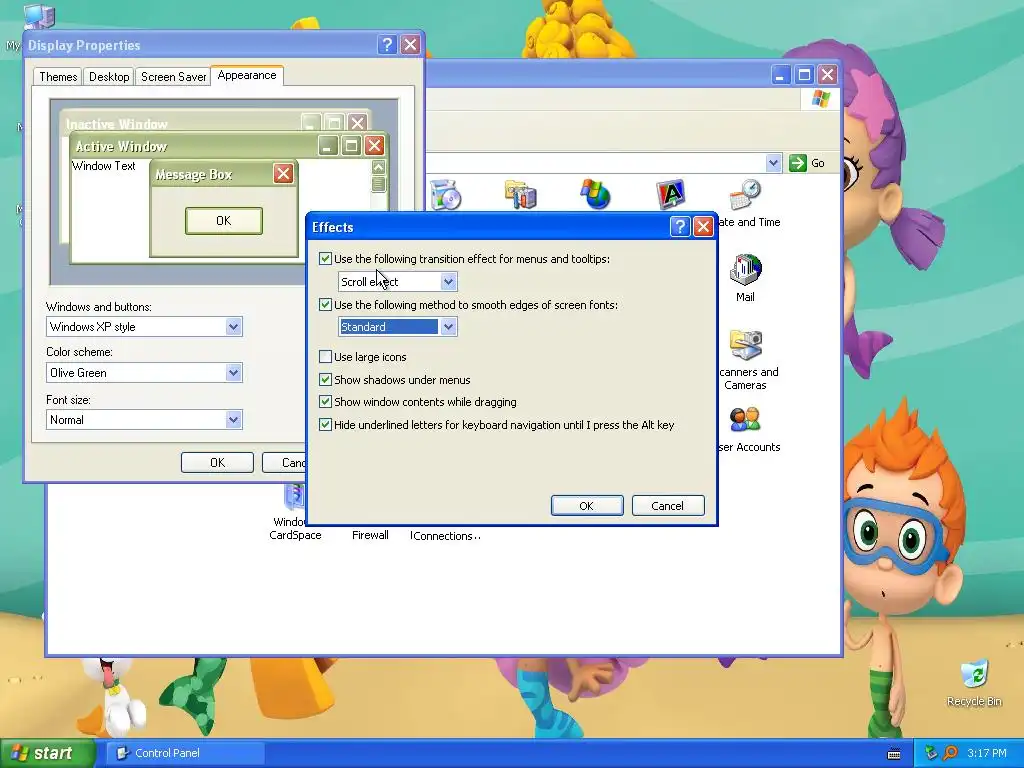This screenshot has width=1024, height=768.
Task: Open My Computer icon on desktop
Action: 39,16
